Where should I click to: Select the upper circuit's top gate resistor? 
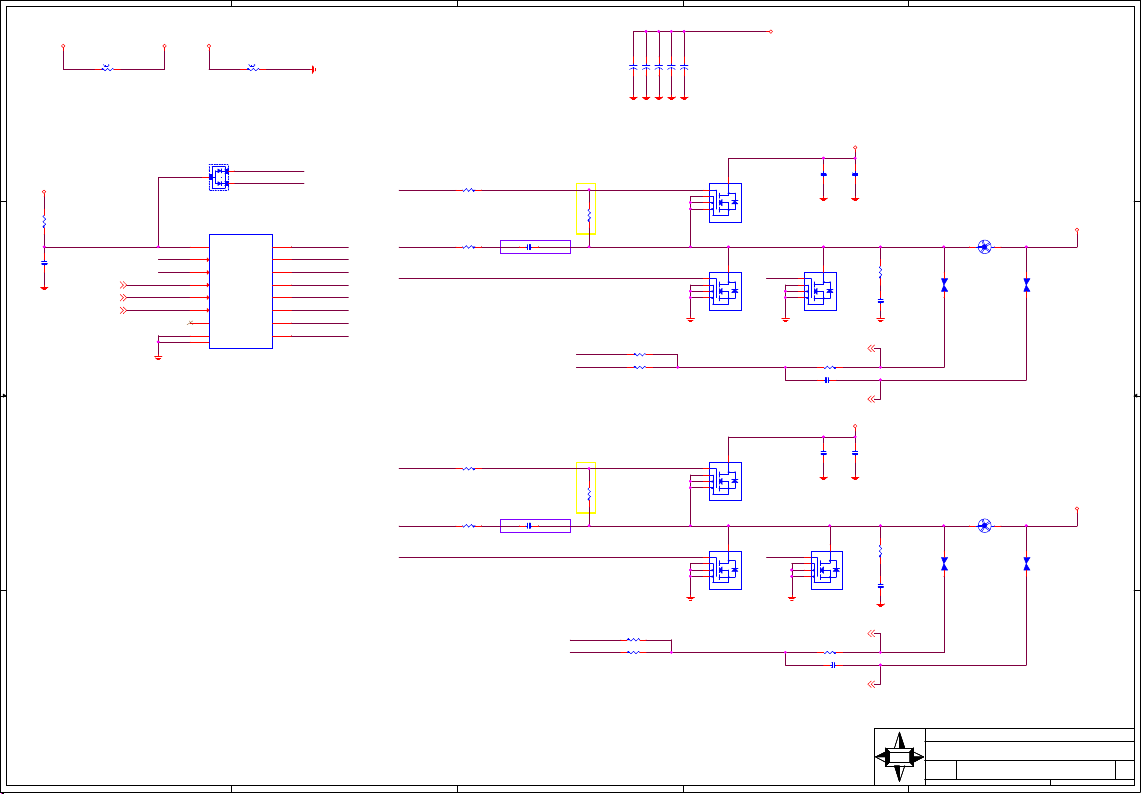[469, 190]
